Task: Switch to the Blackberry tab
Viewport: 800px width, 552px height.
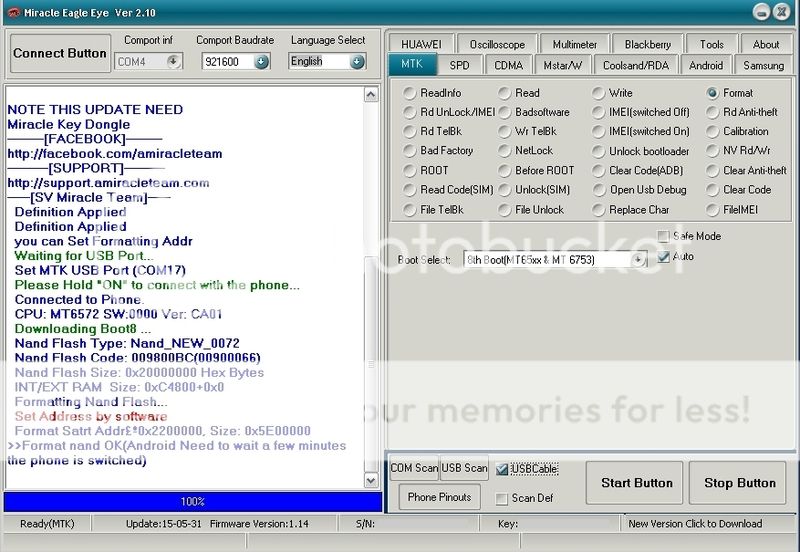Action: tap(647, 44)
